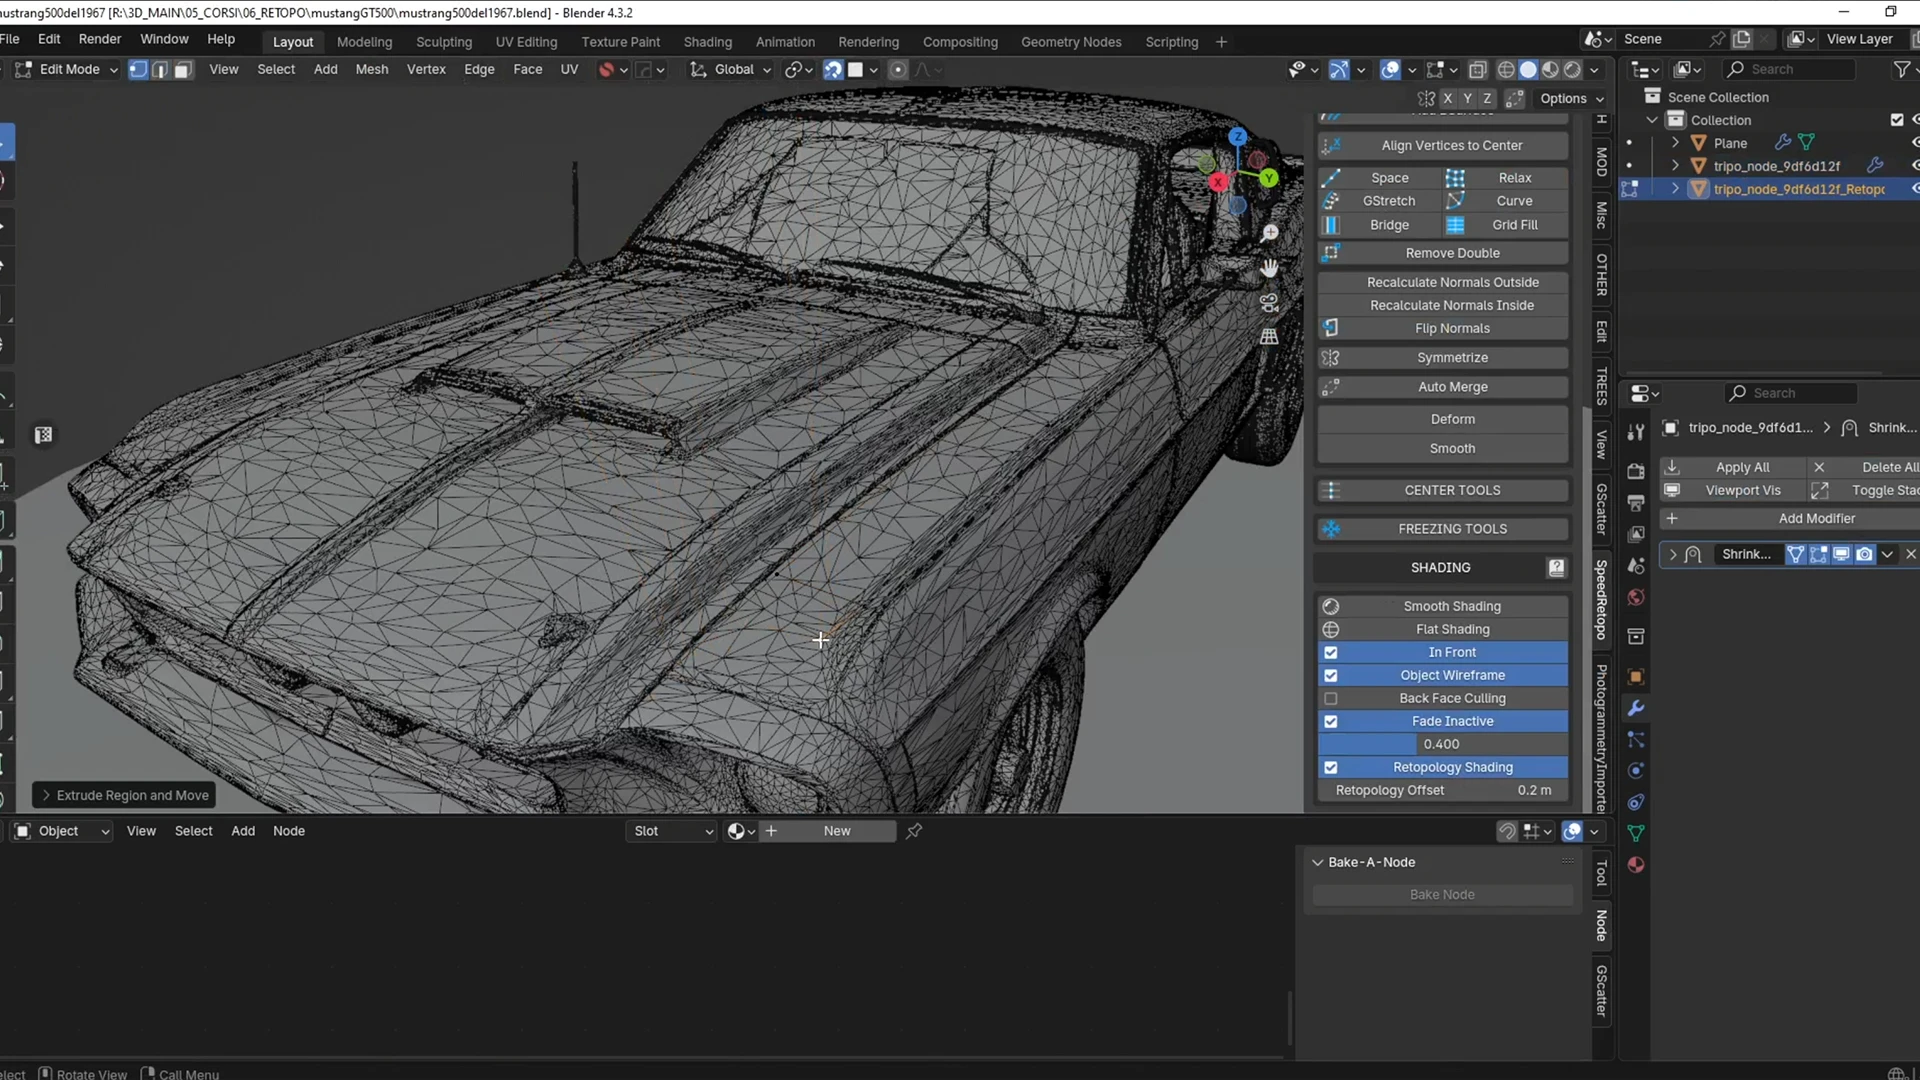Switch to solid viewport shading
The height and width of the screenshot is (1080, 1920).
(x=1528, y=70)
